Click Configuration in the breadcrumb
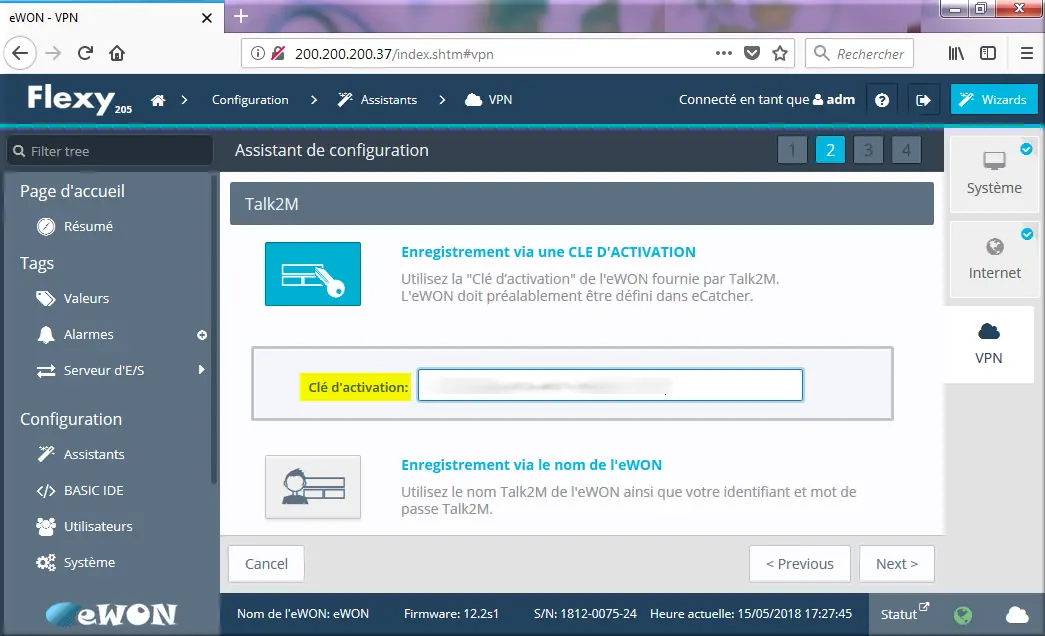This screenshot has height=636, width=1045. click(250, 100)
